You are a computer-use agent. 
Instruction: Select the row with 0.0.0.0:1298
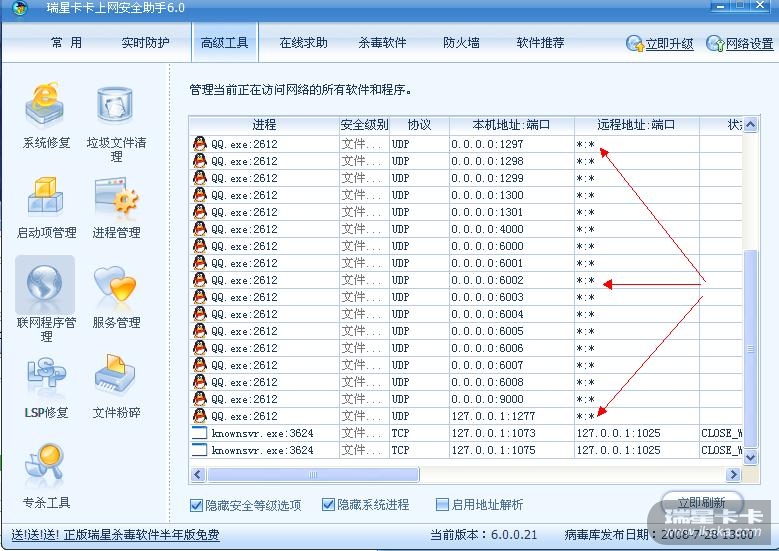466,161
